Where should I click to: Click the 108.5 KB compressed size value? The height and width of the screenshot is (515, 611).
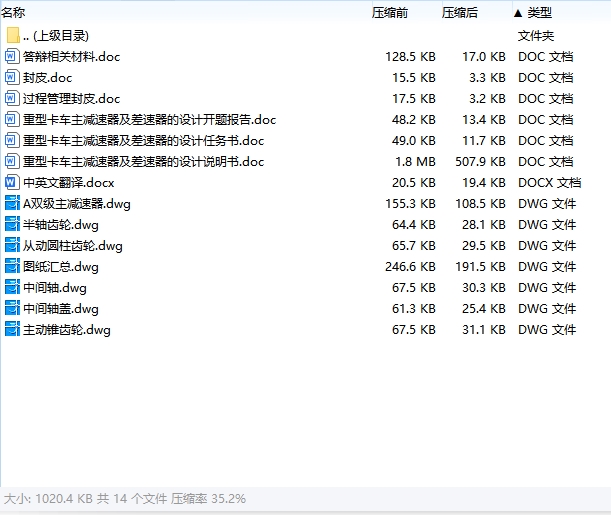tap(480, 204)
